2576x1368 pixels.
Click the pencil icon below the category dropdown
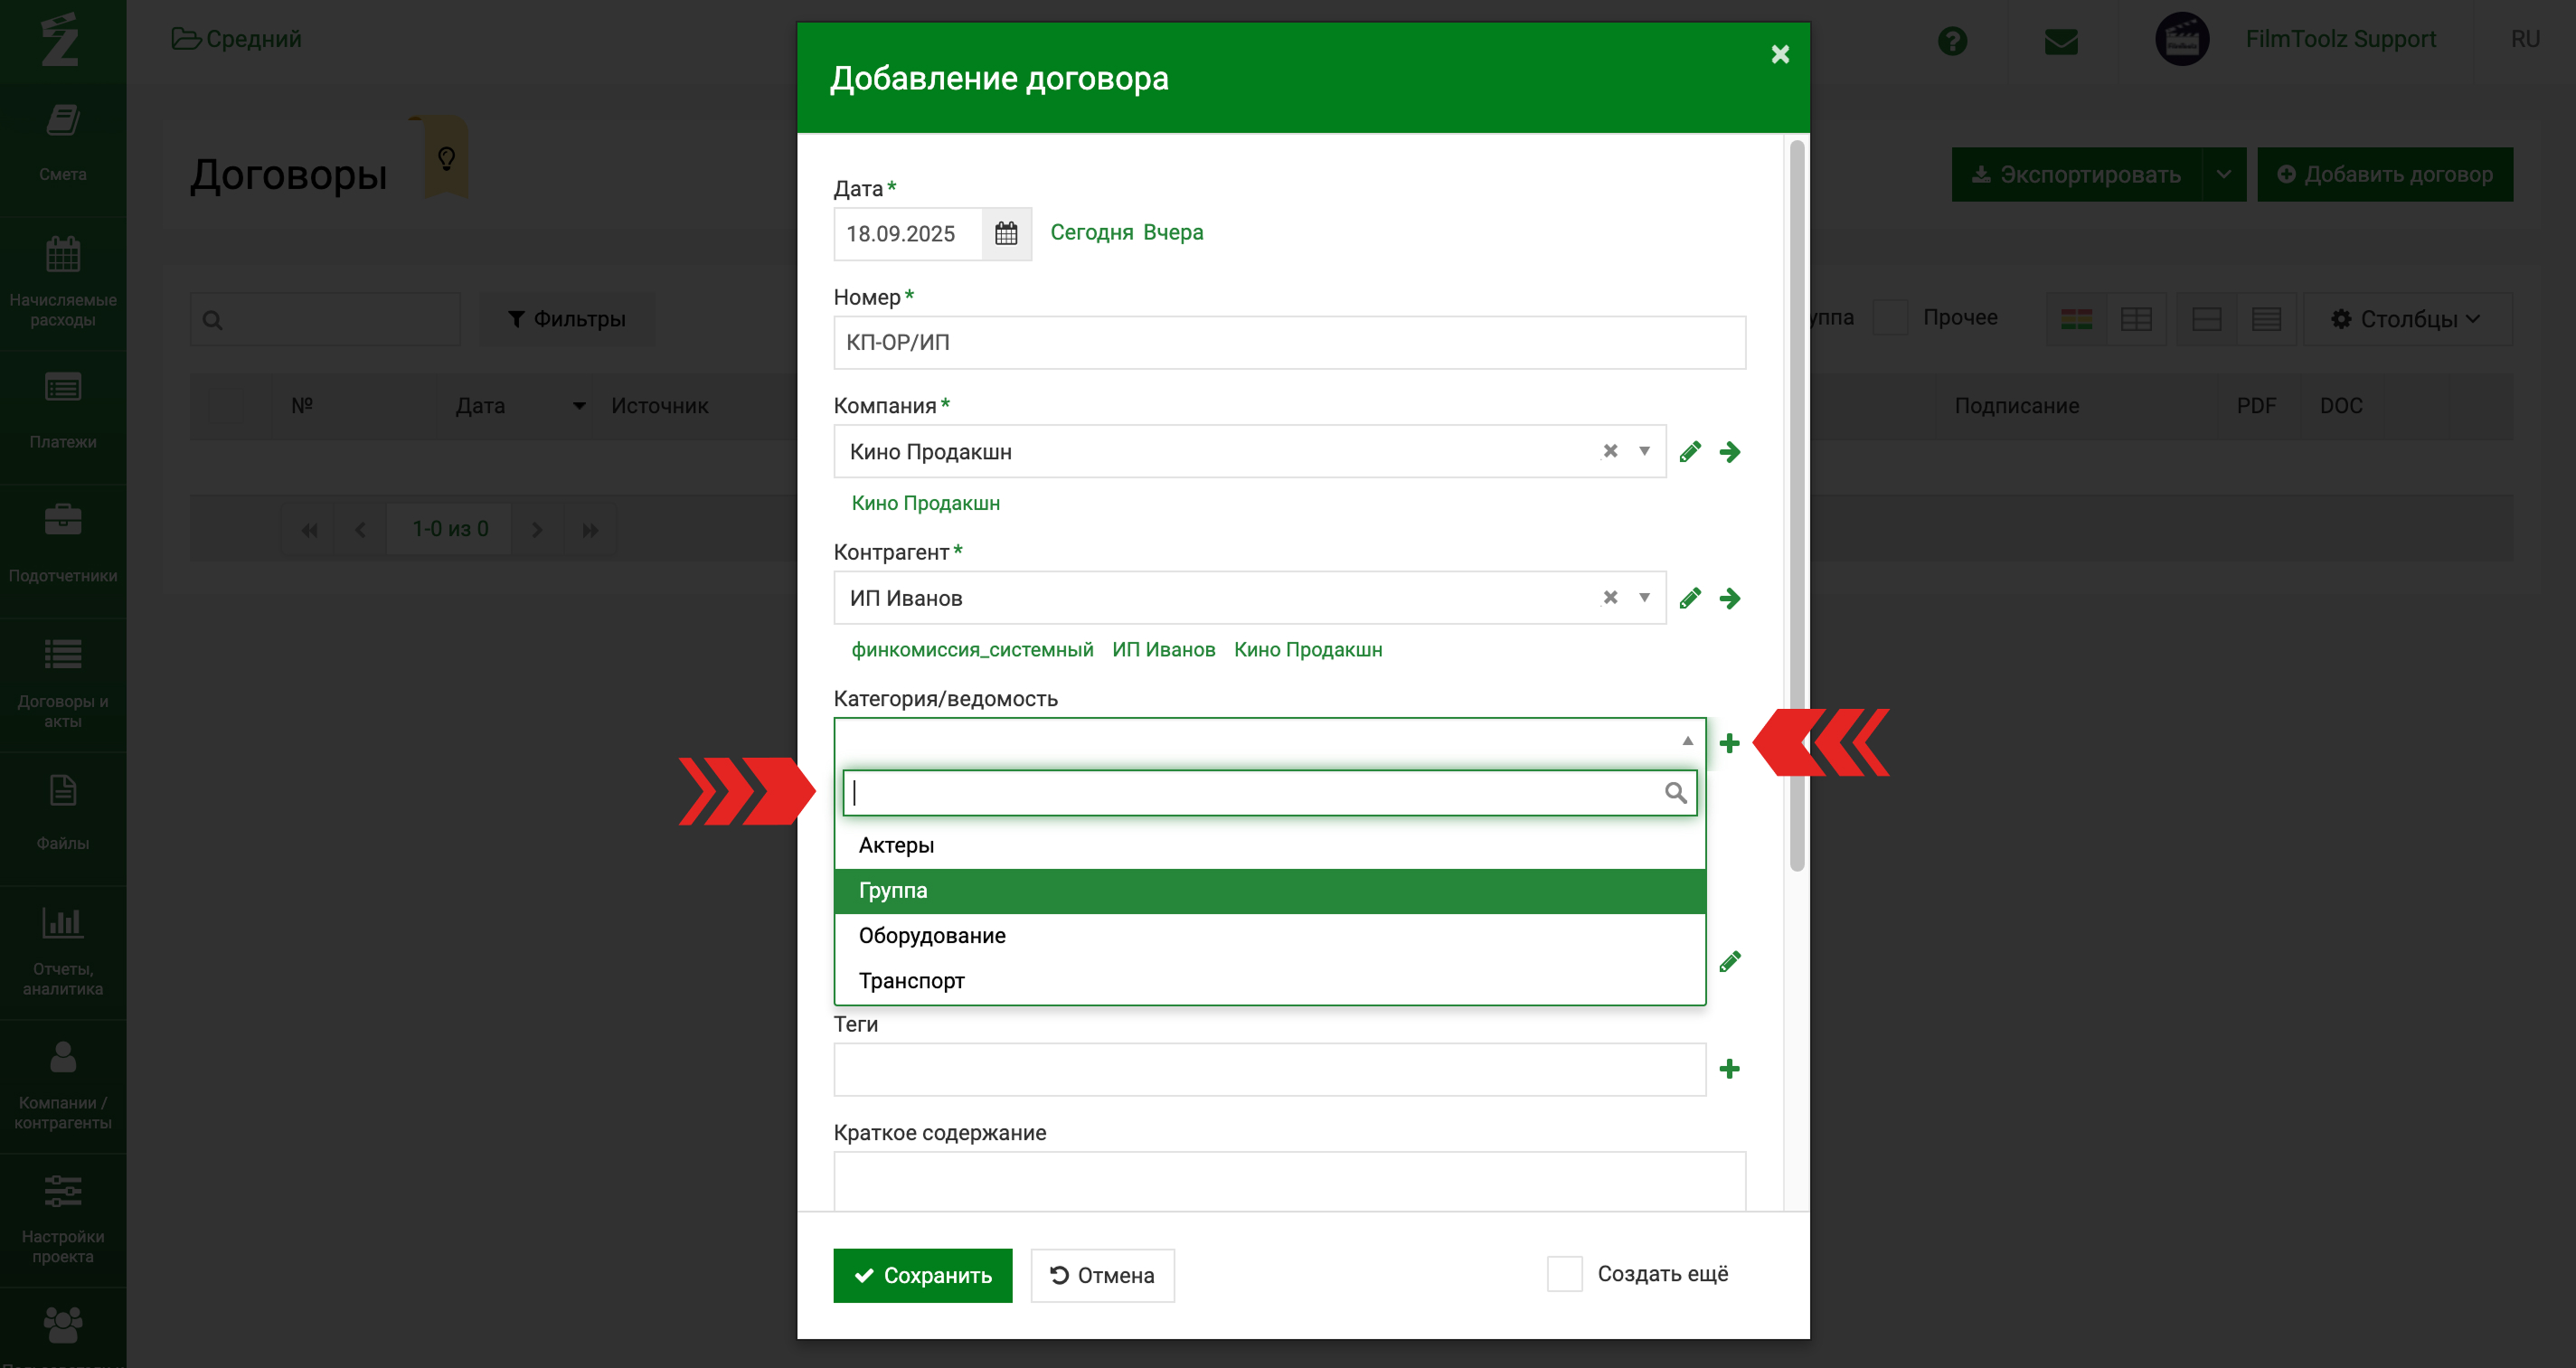pos(1729,962)
